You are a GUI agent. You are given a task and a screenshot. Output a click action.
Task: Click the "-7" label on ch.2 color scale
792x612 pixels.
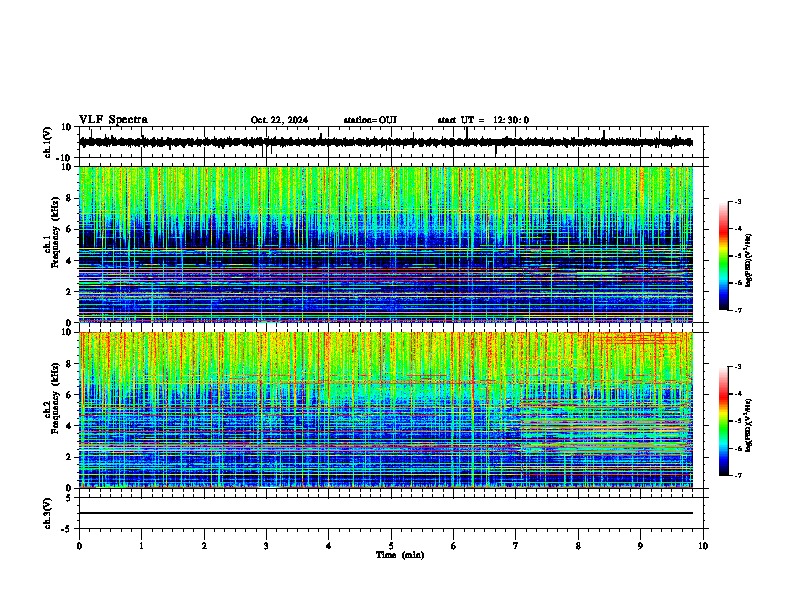tap(737, 476)
